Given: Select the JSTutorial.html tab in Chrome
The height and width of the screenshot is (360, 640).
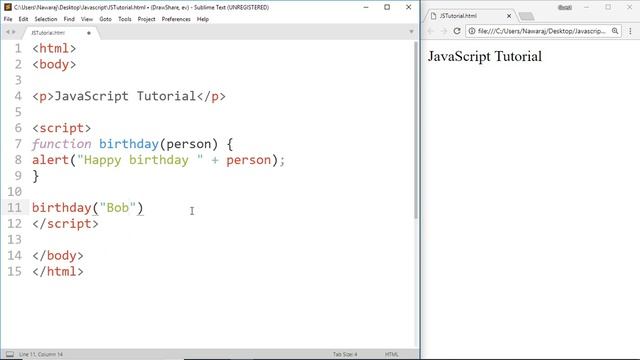Looking at the screenshot, I should tap(469, 16).
